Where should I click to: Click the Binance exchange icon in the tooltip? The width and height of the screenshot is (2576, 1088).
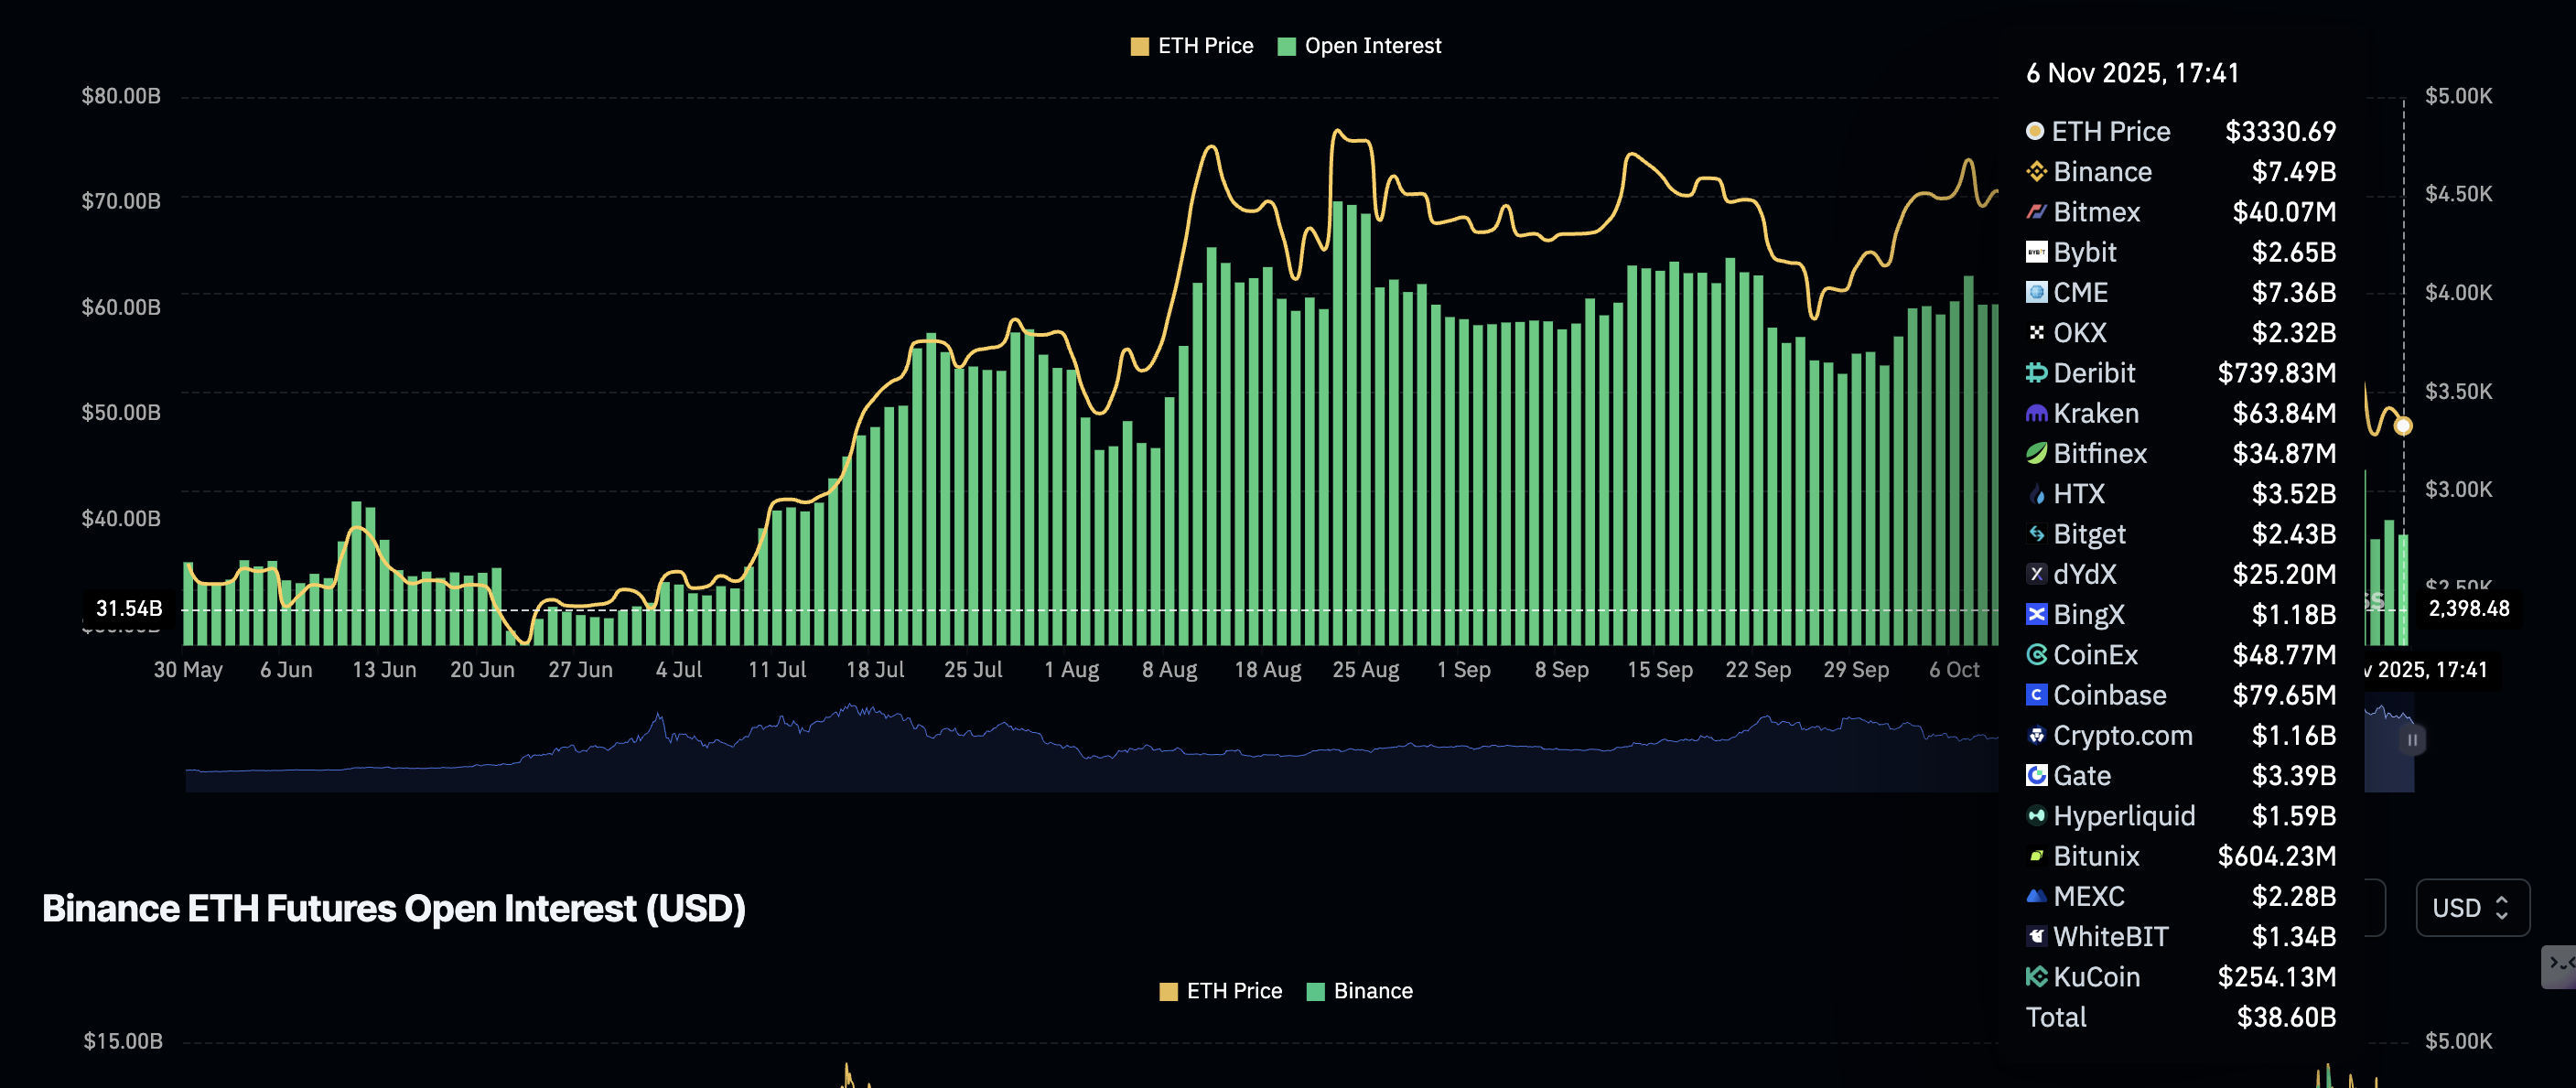pos(2035,171)
